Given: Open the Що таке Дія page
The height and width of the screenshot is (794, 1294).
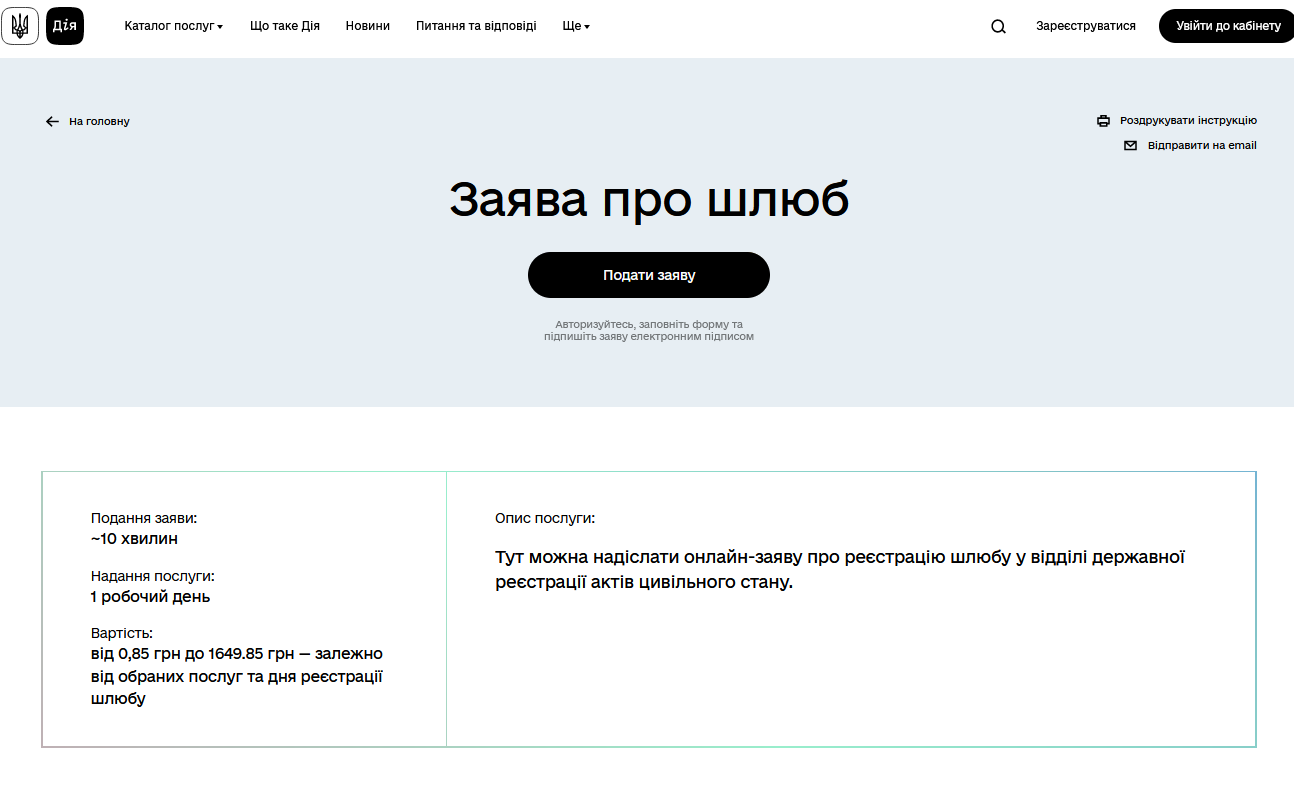Looking at the screenshot, I should click(x=285, y=26).
